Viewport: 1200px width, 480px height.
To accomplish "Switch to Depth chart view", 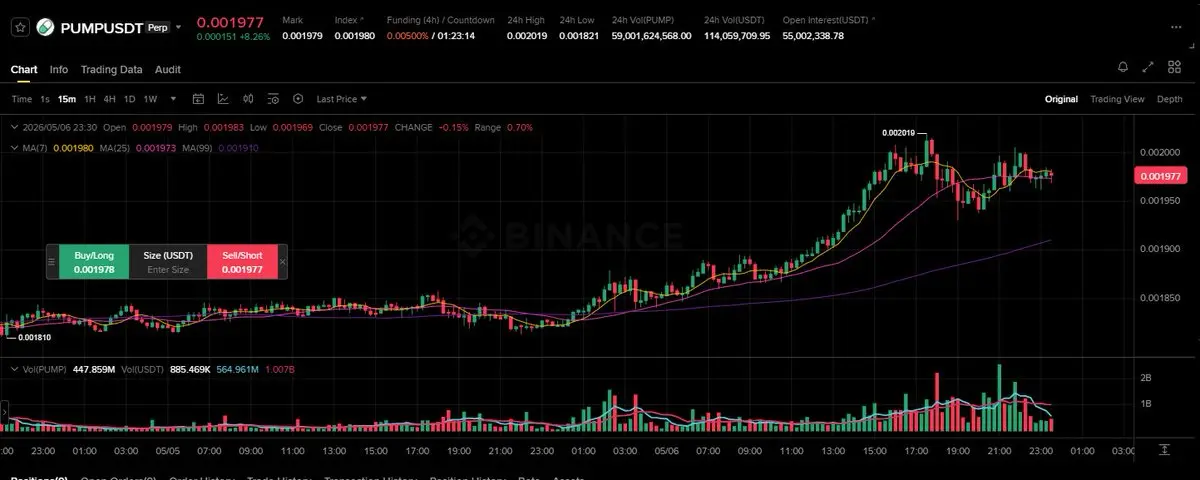I will coord(1169,99).
